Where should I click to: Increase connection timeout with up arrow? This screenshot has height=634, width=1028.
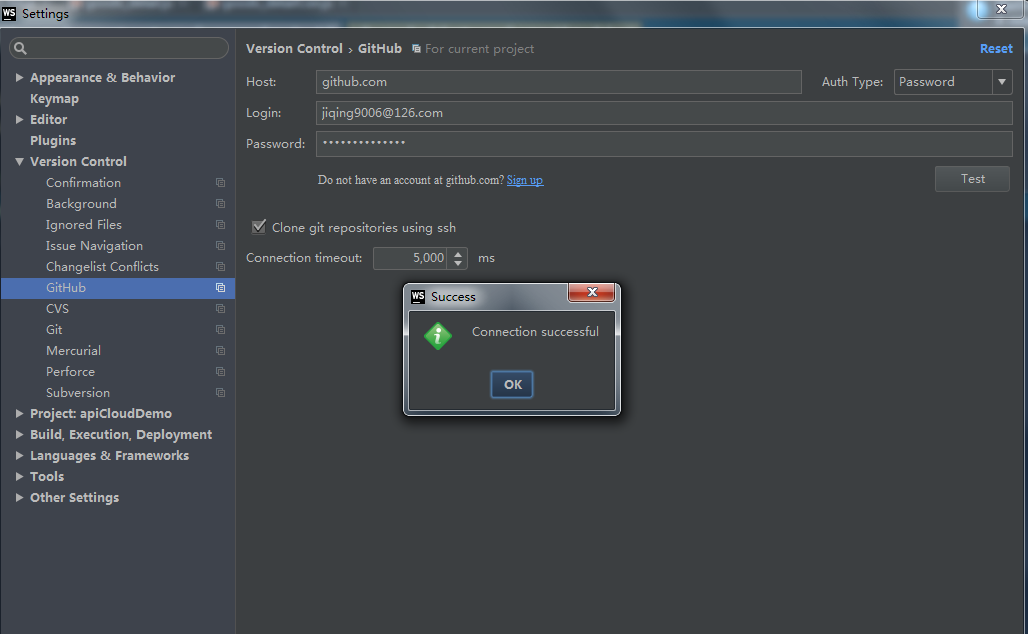(458, 253)
